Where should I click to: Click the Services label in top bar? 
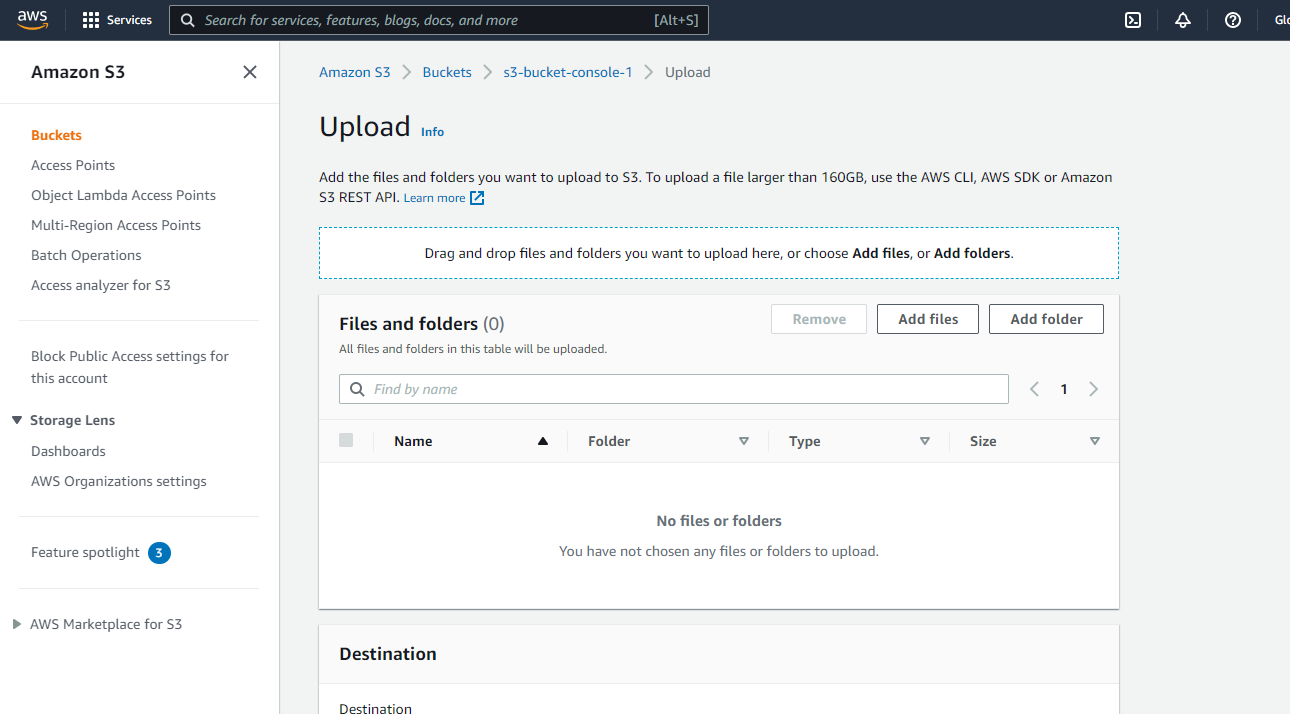point(129,20)
